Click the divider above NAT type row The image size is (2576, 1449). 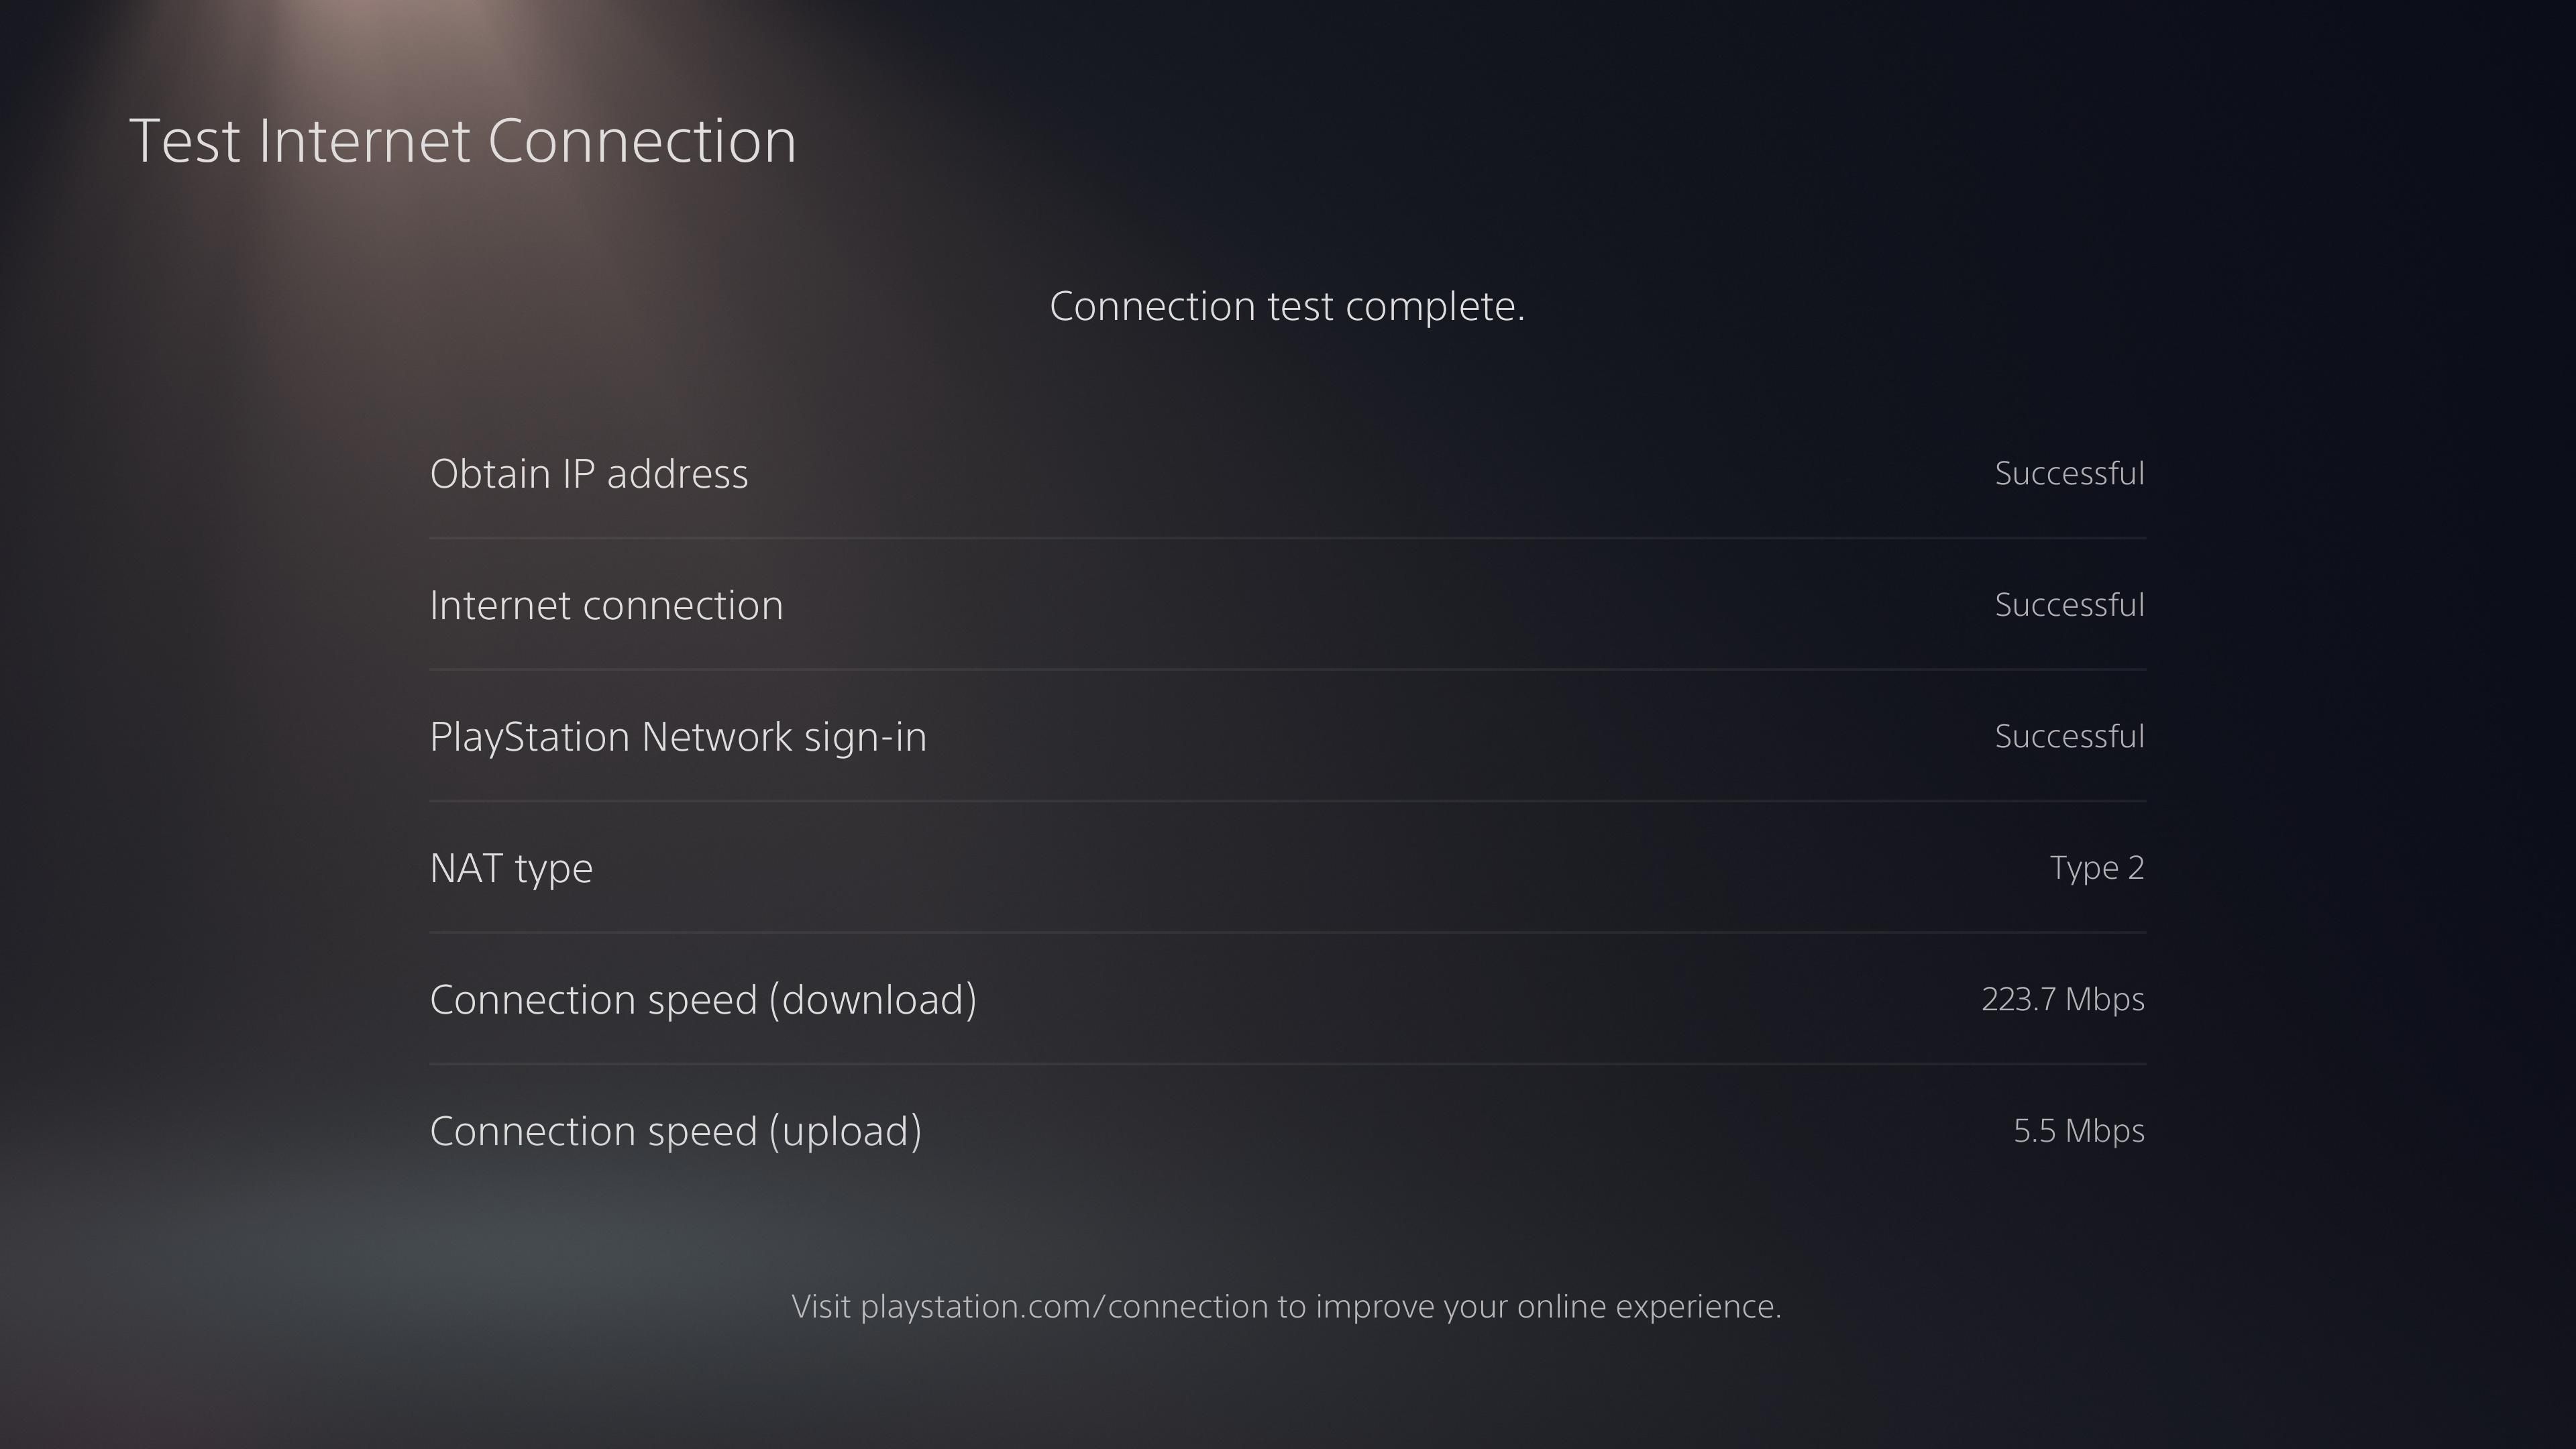point(1287,802)
